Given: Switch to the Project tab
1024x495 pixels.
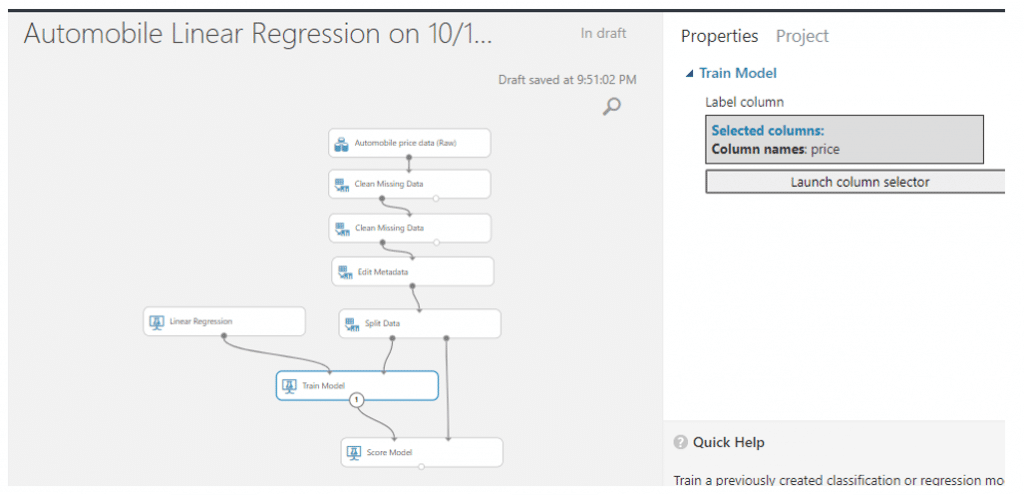Looking at the screenshot, I should tap(802, 36).
